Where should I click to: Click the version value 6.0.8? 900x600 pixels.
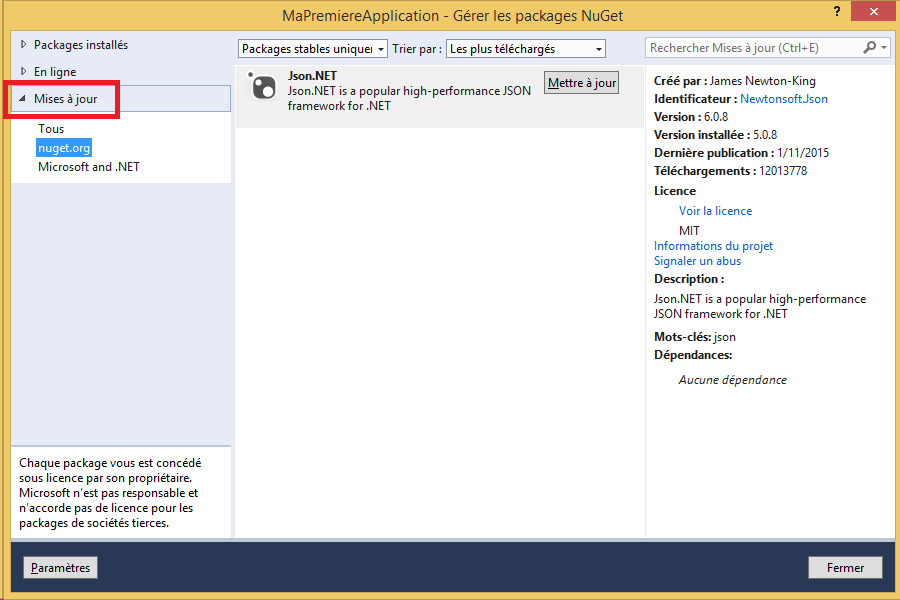pos(716,117)
